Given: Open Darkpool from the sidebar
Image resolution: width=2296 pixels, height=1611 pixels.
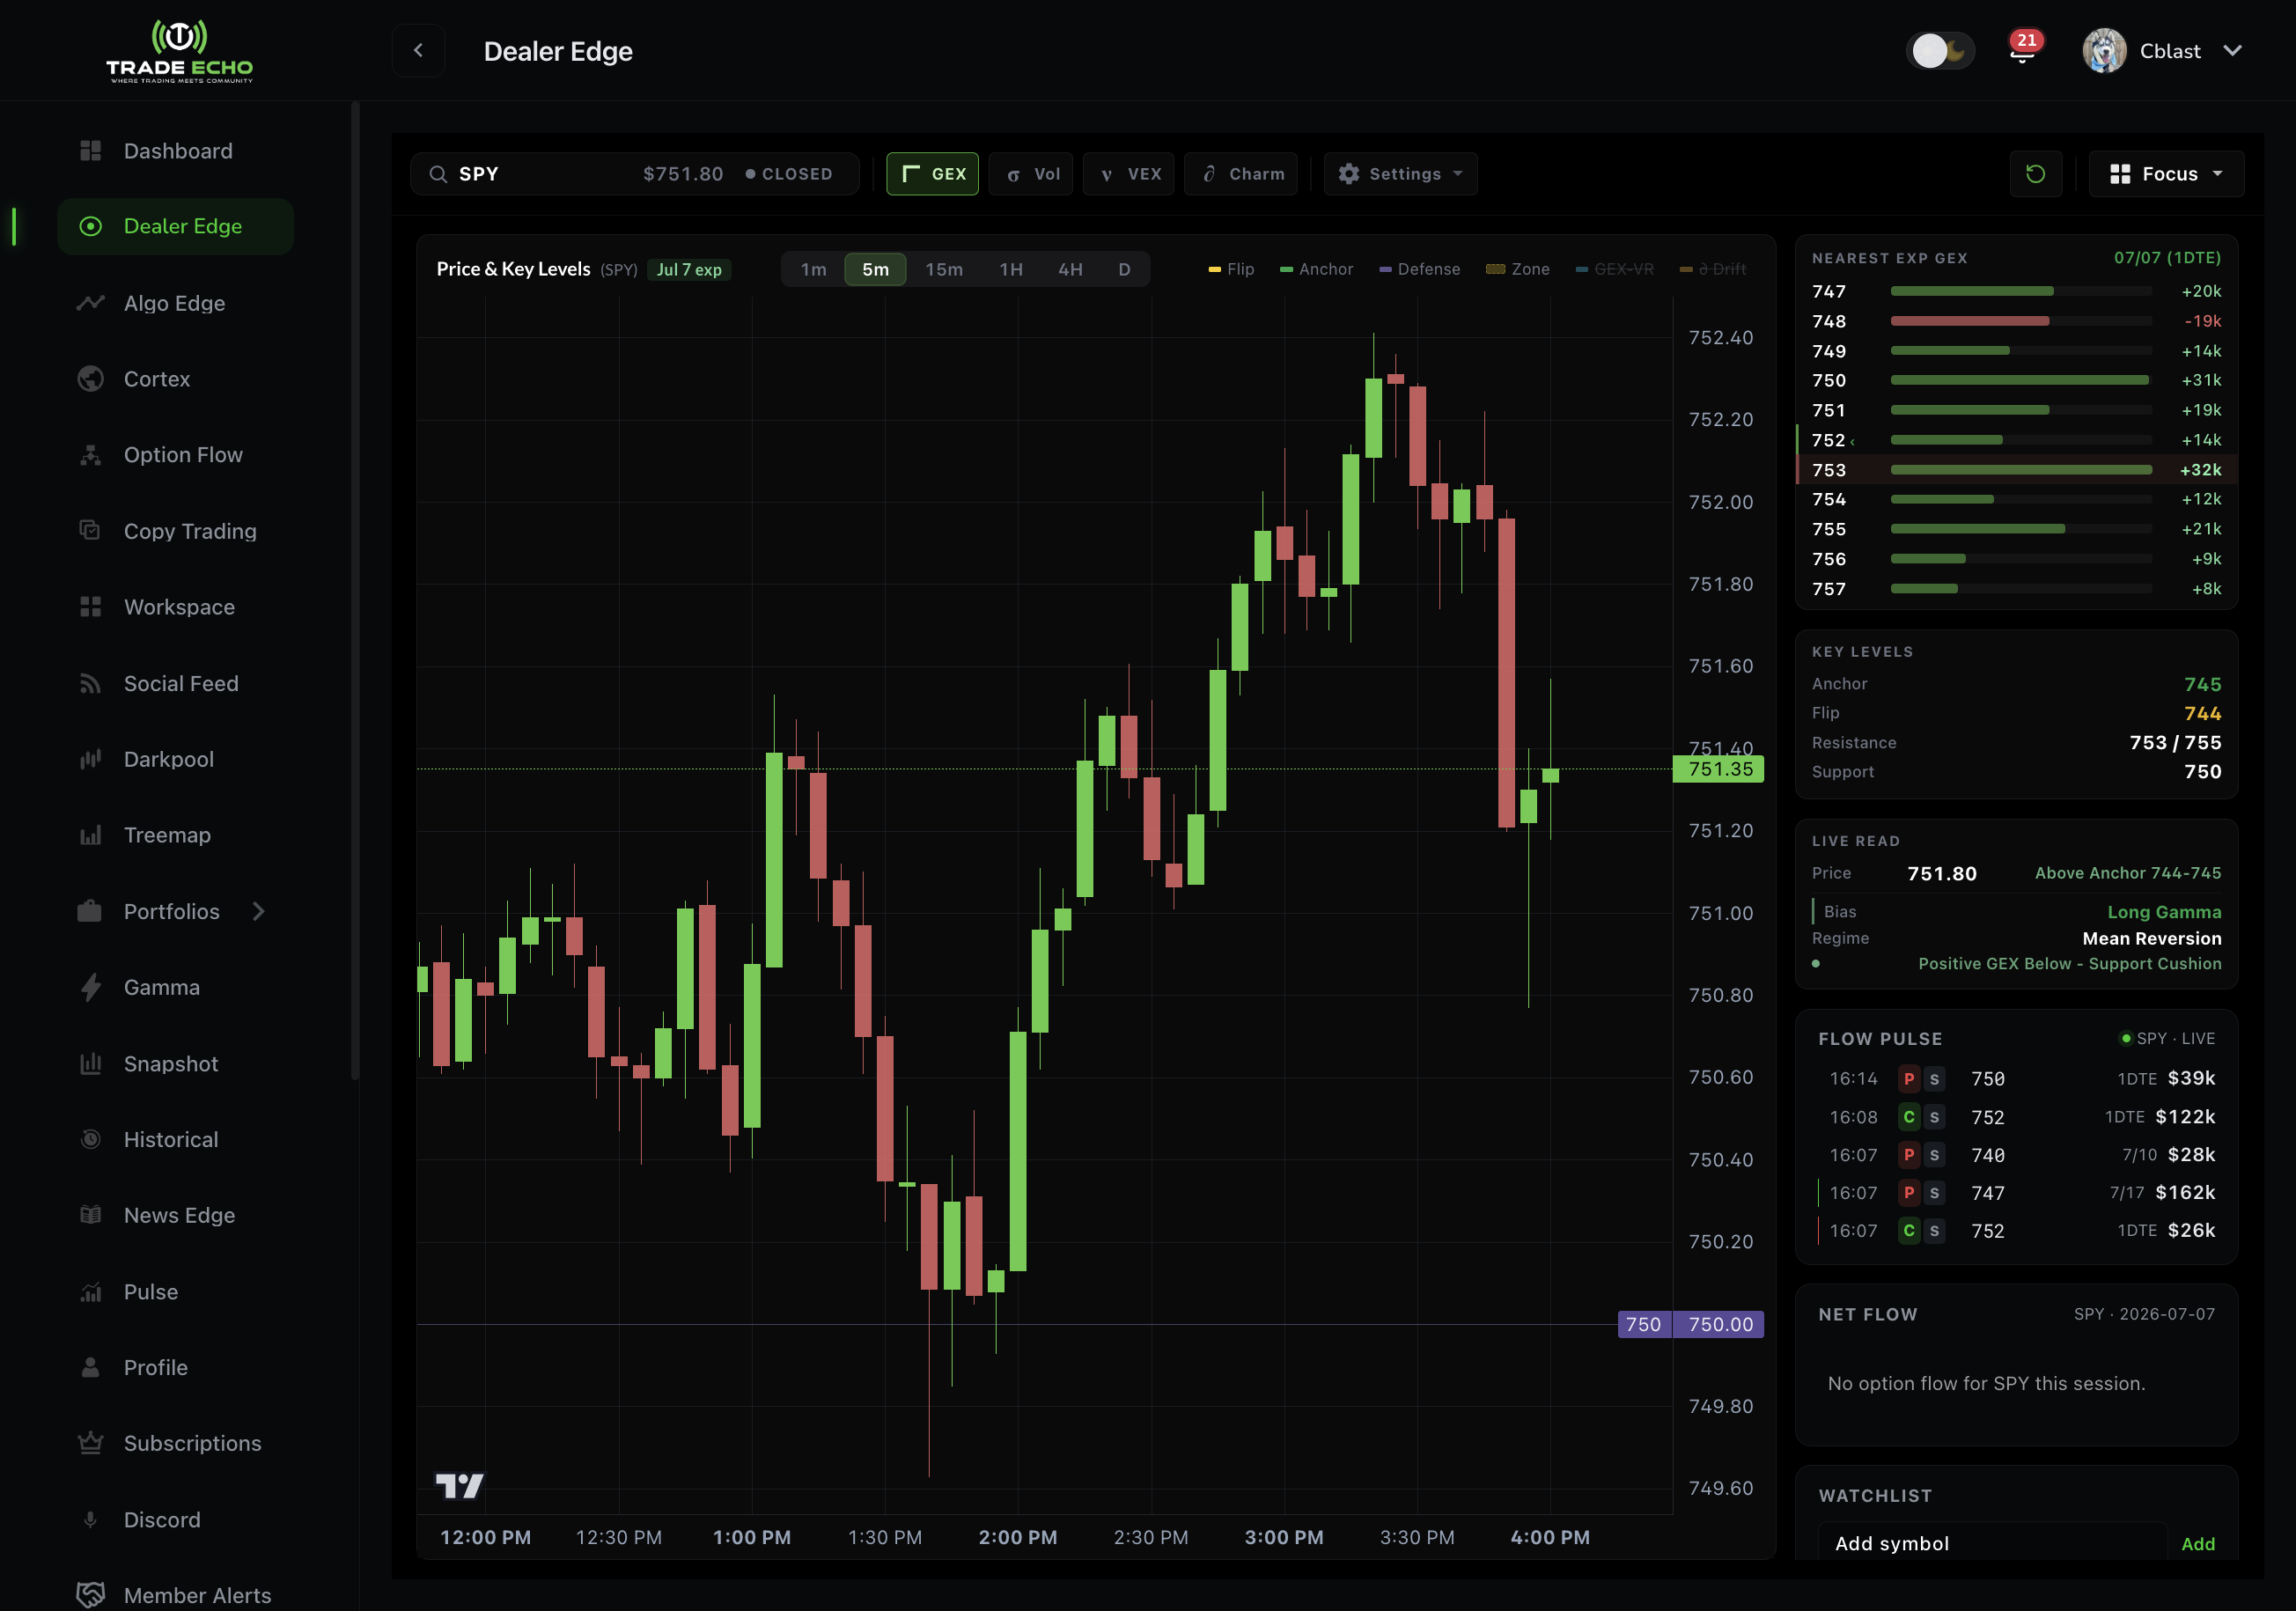Looking at the screenshot, I should 168,759.
